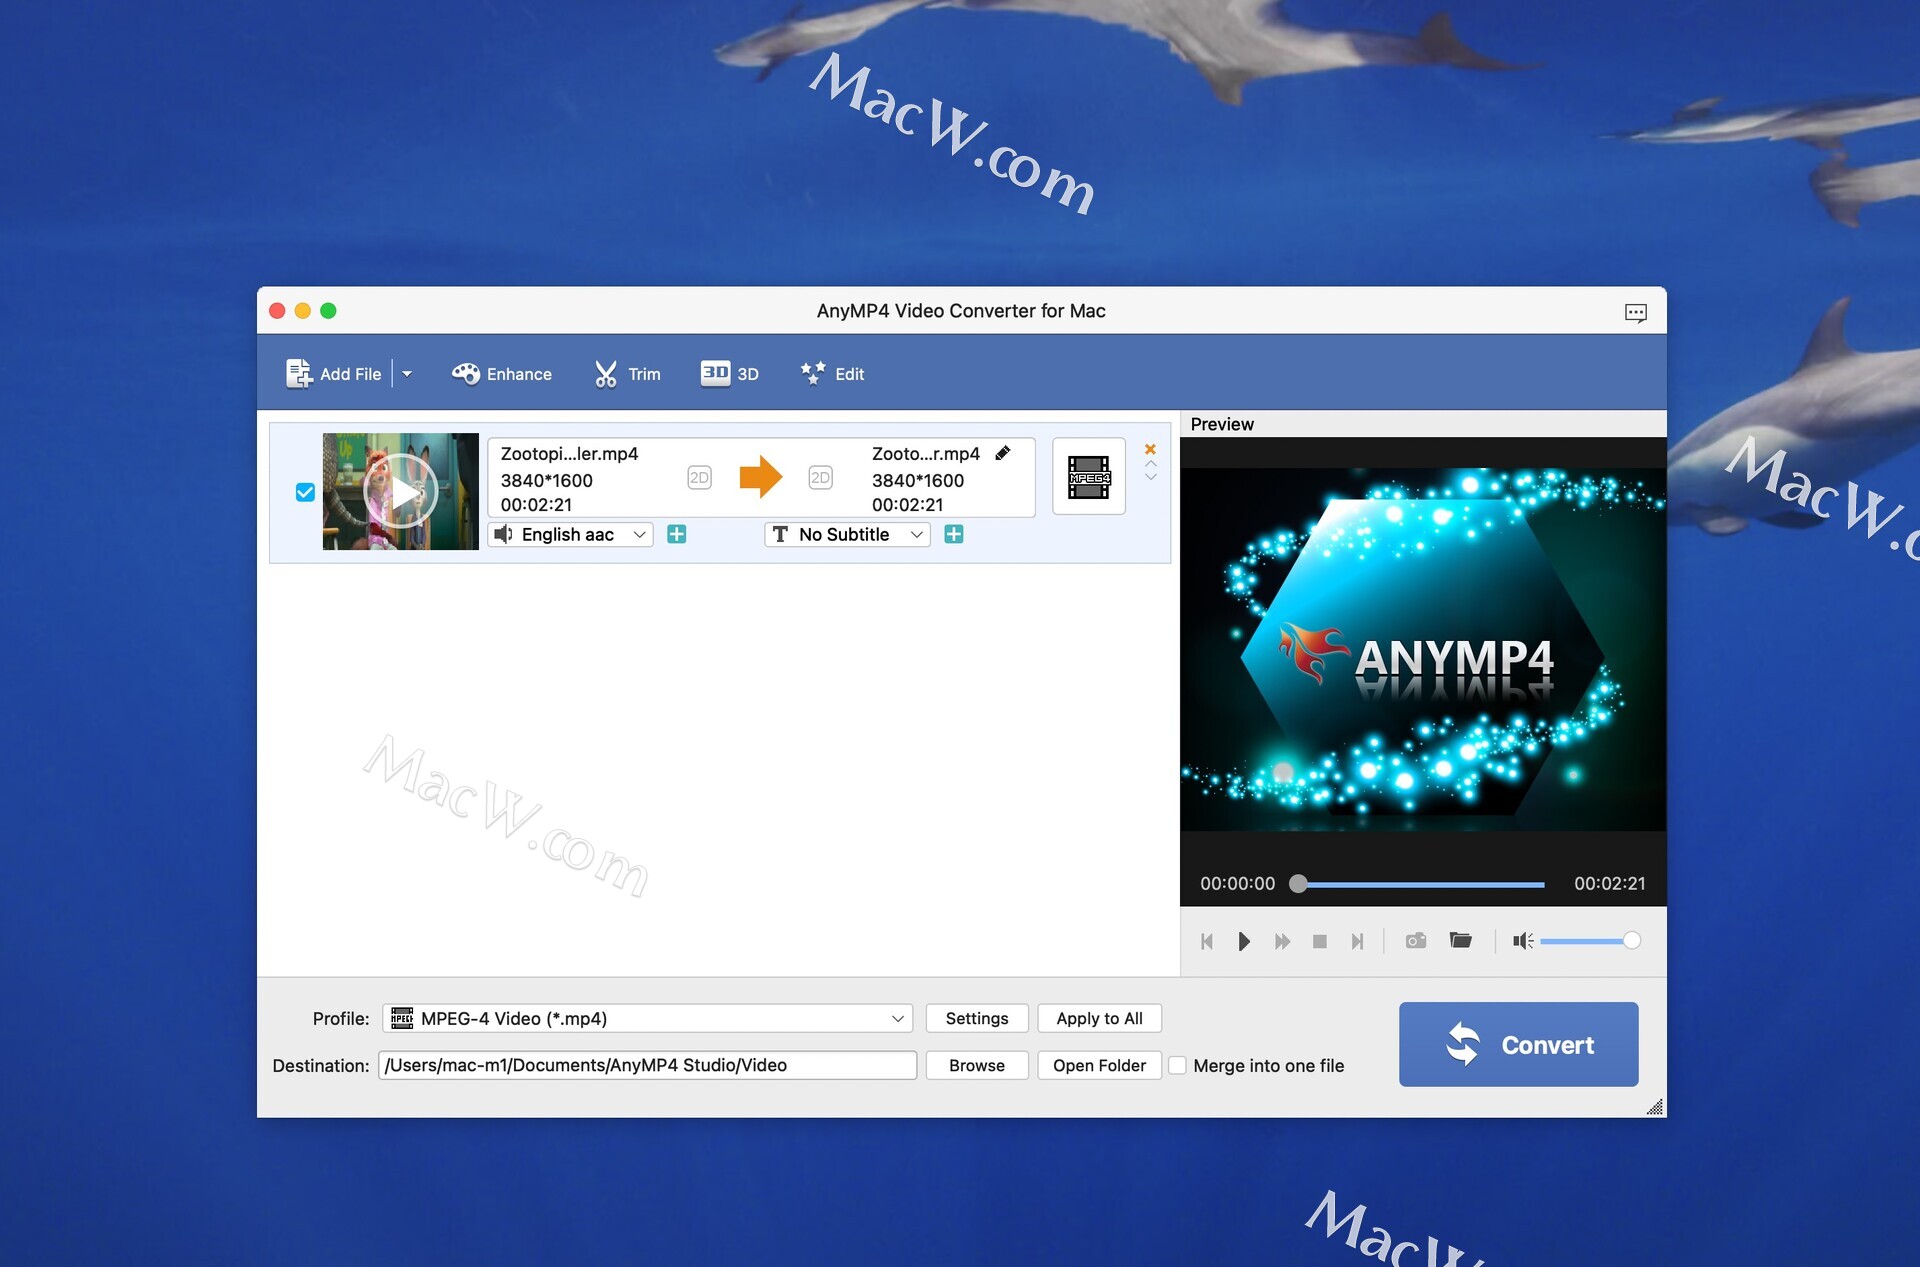
Task: Click the Enhance palette icon
Action: point(465,374)
